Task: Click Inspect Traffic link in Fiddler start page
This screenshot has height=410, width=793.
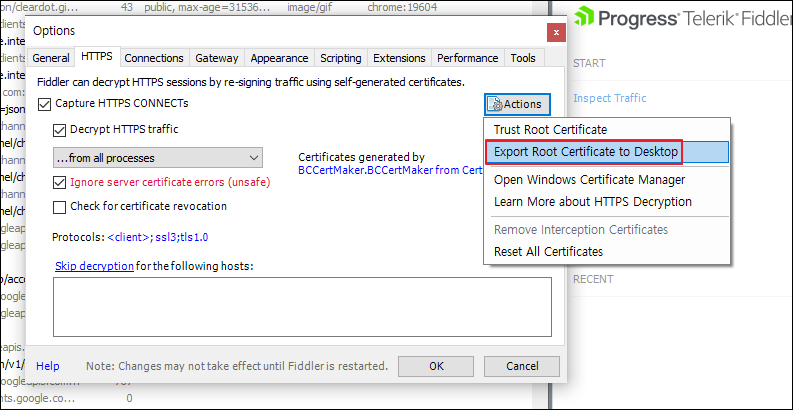Action: 609,98
